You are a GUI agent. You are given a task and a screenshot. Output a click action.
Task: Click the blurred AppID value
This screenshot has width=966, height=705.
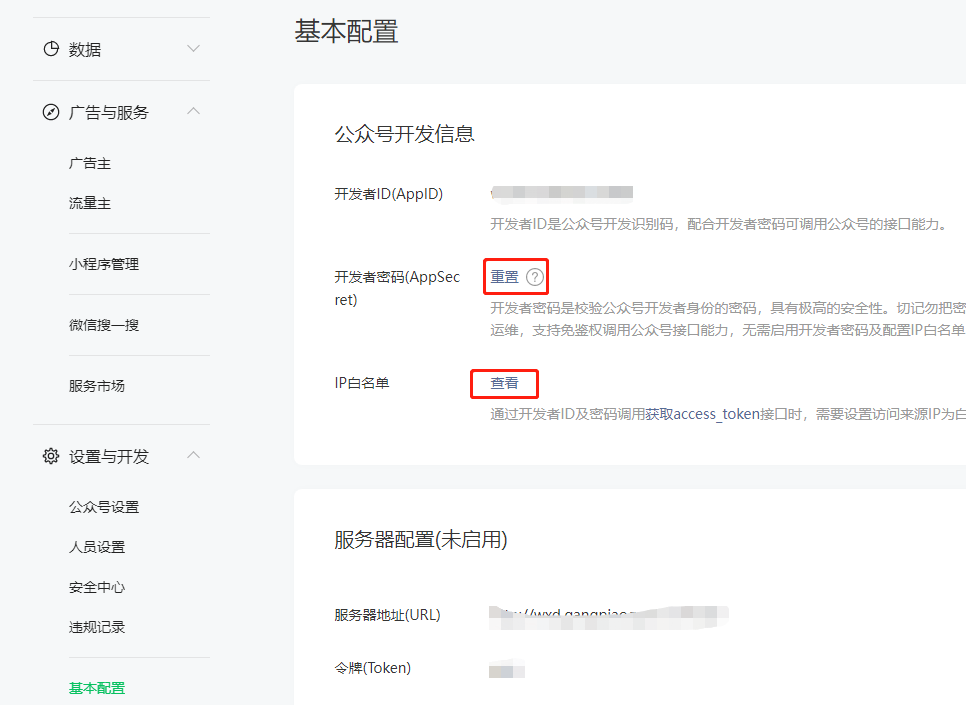562,193
